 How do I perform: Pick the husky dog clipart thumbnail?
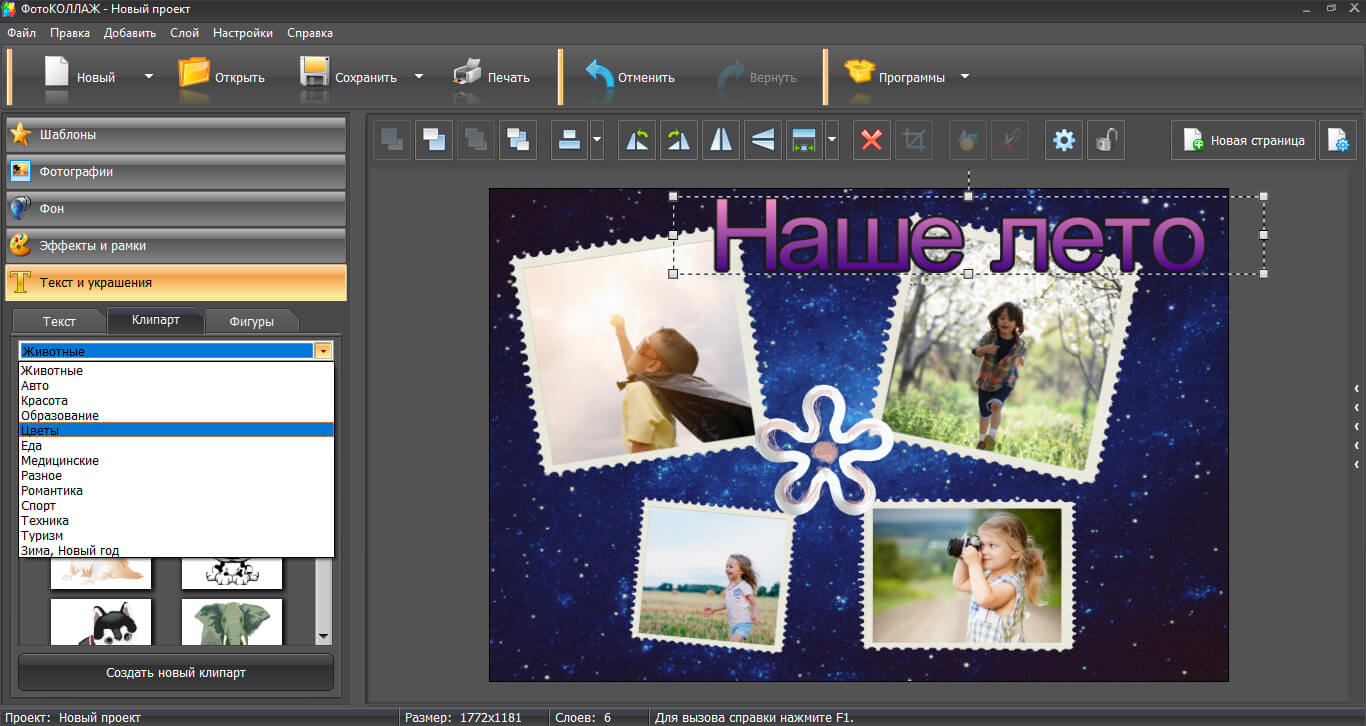(x=101, y=621)
